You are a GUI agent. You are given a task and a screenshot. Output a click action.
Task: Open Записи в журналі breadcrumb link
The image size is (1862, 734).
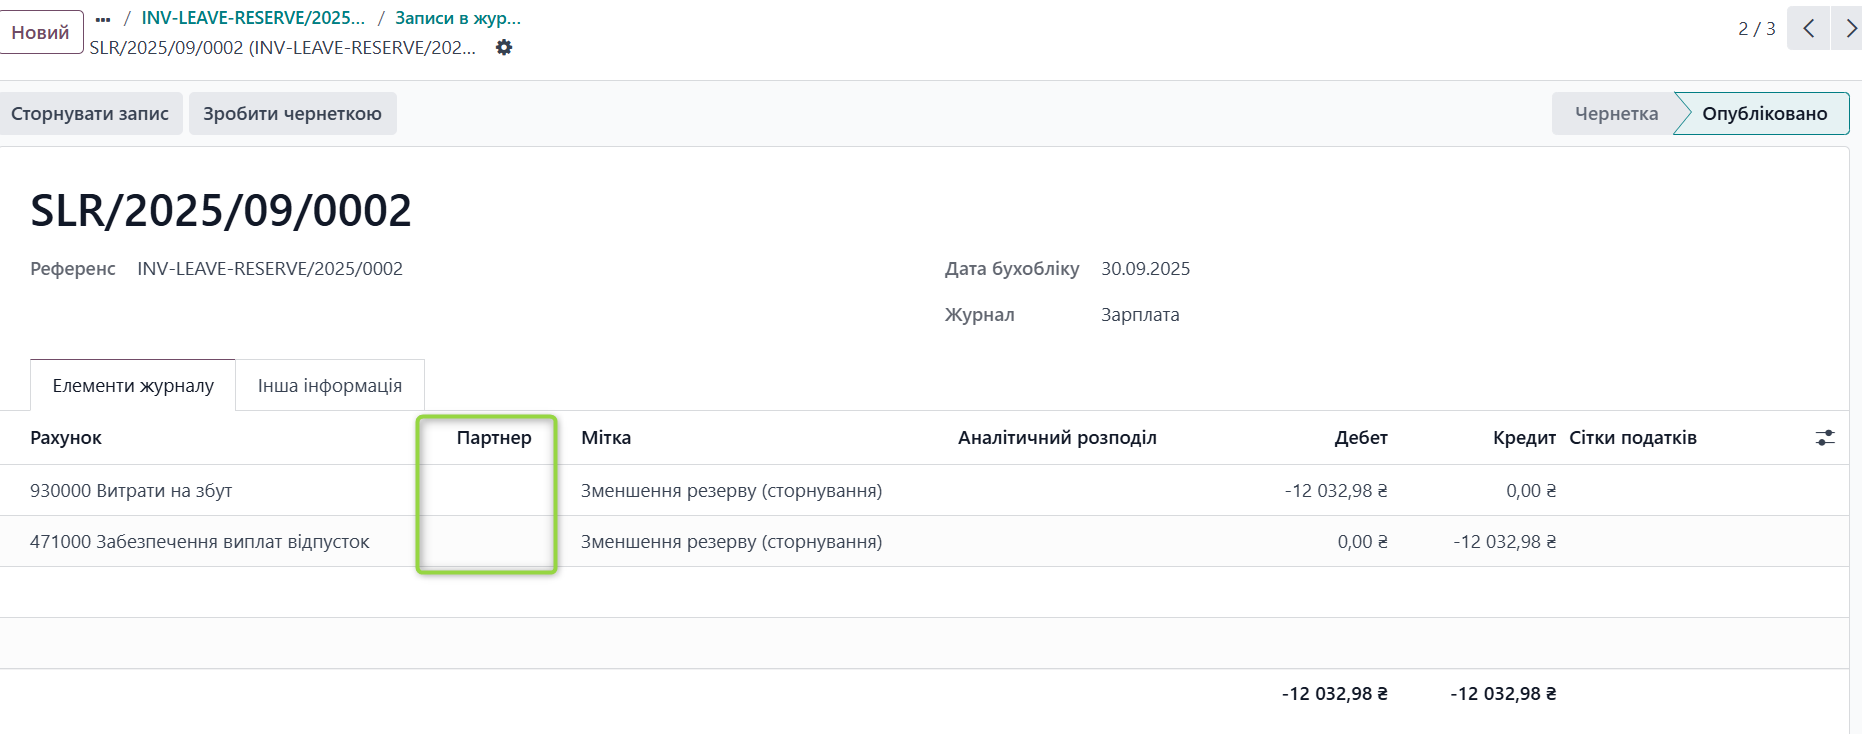click(457, 18)
